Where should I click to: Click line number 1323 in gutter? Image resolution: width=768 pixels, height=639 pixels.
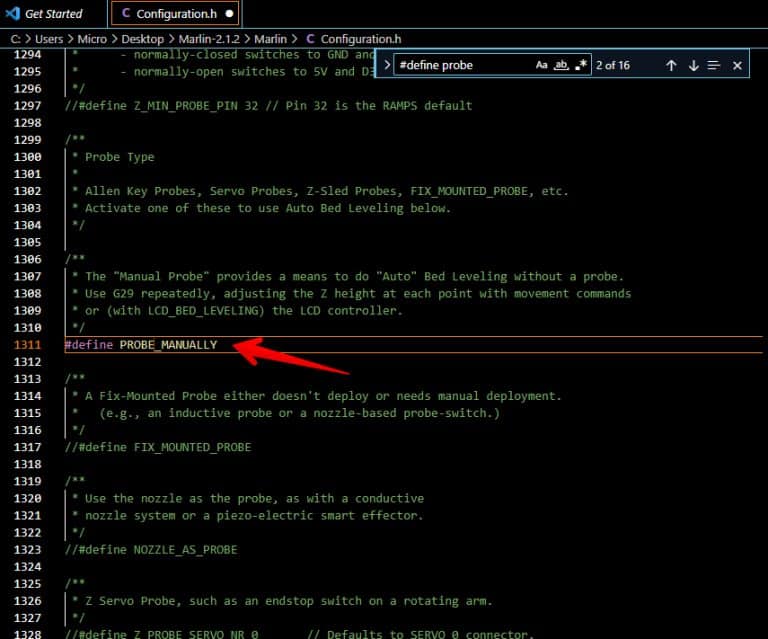[27, 549]
